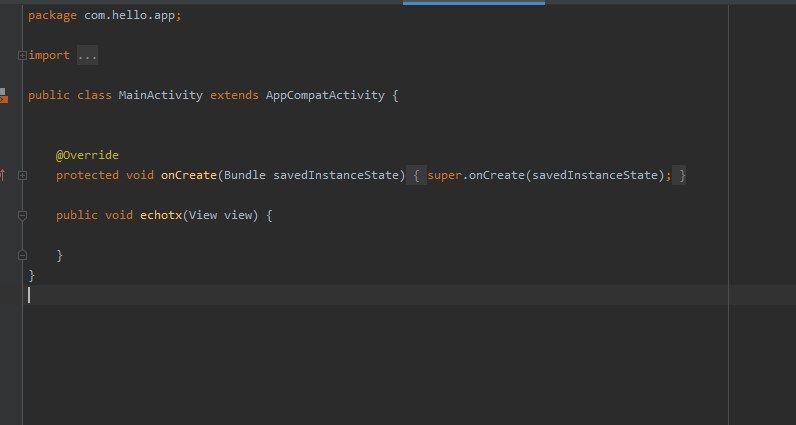
Task: Click the '@Override' annotation
Action: [87, 155]
